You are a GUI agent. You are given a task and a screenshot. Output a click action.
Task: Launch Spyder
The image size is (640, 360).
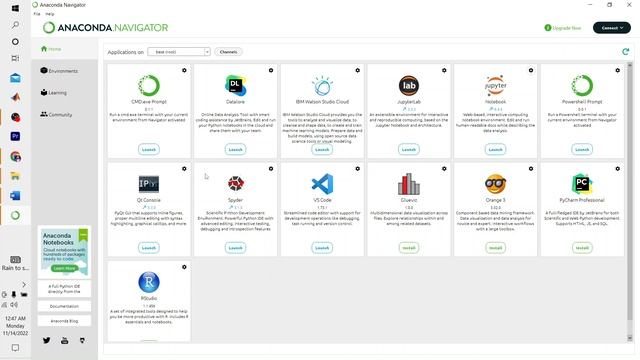pos(236,248)
